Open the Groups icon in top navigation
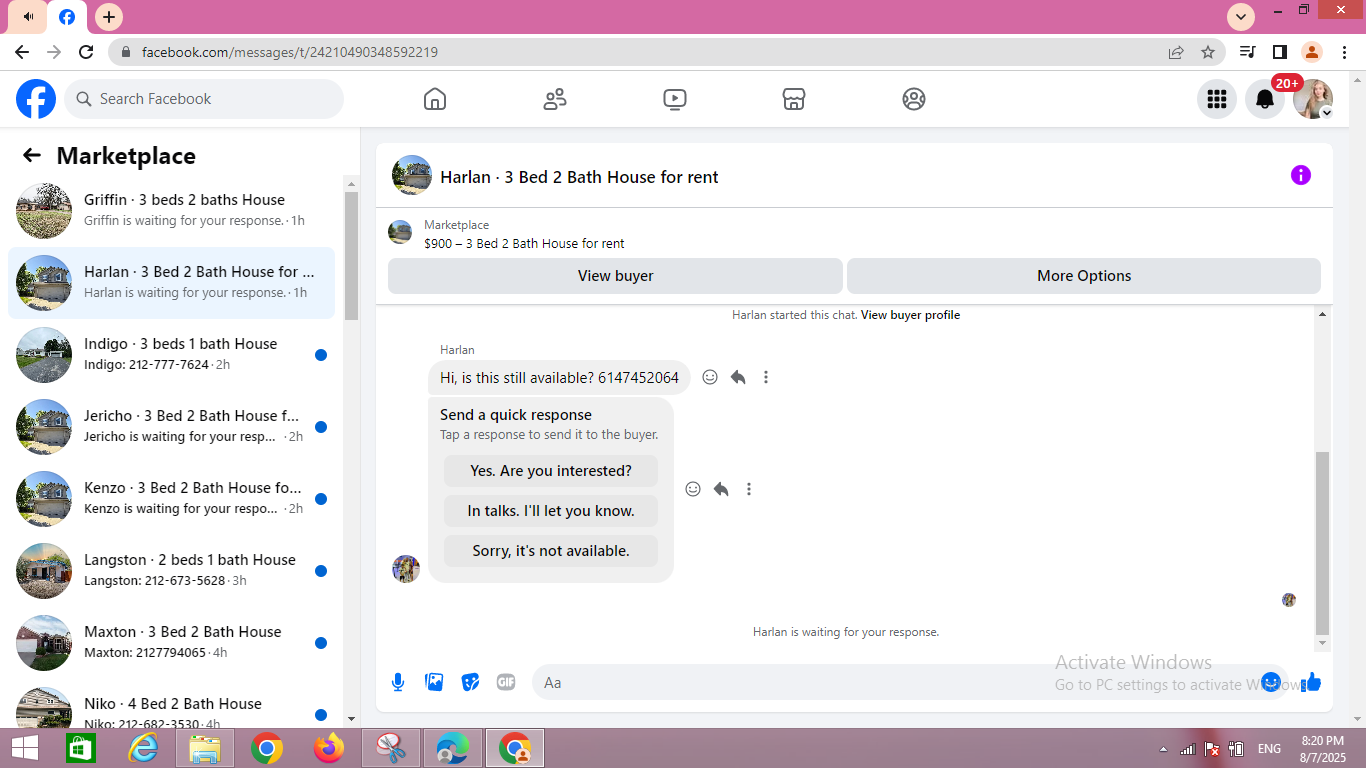Image resolution: width=1366 pixels, height=768 pixels. click(914, 99)
